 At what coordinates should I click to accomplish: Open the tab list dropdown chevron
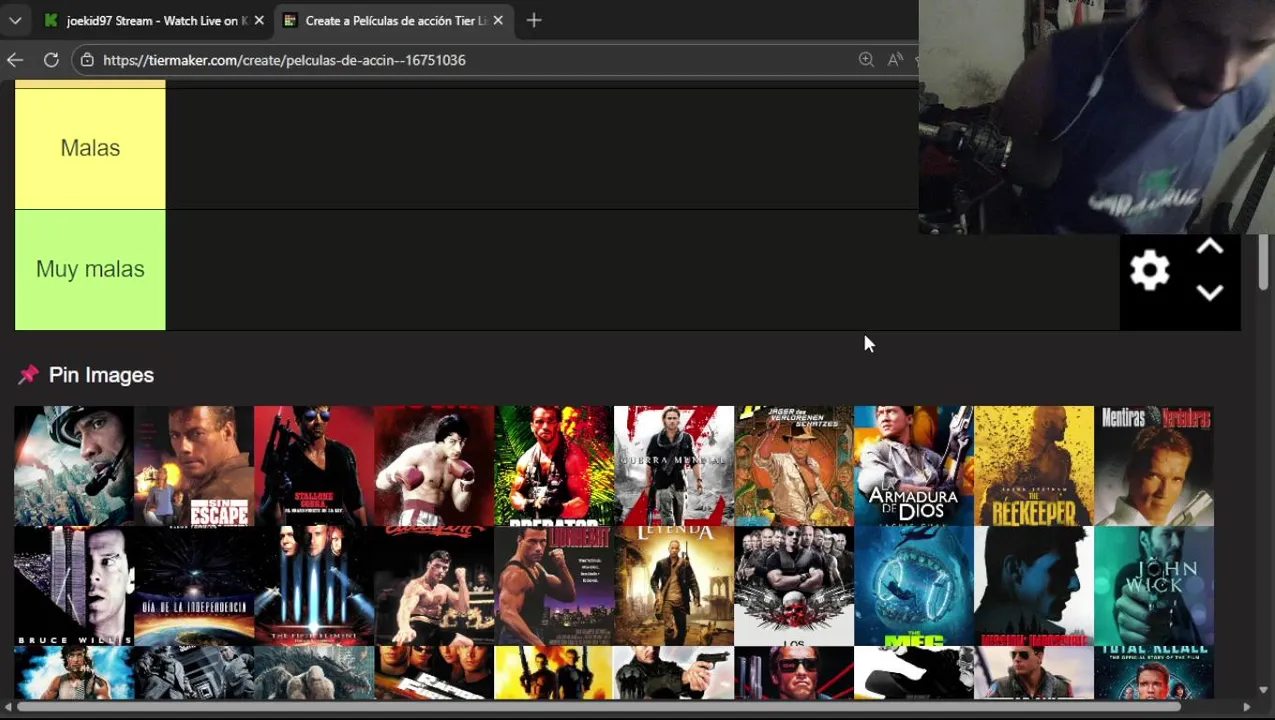[x=15, y=20]
